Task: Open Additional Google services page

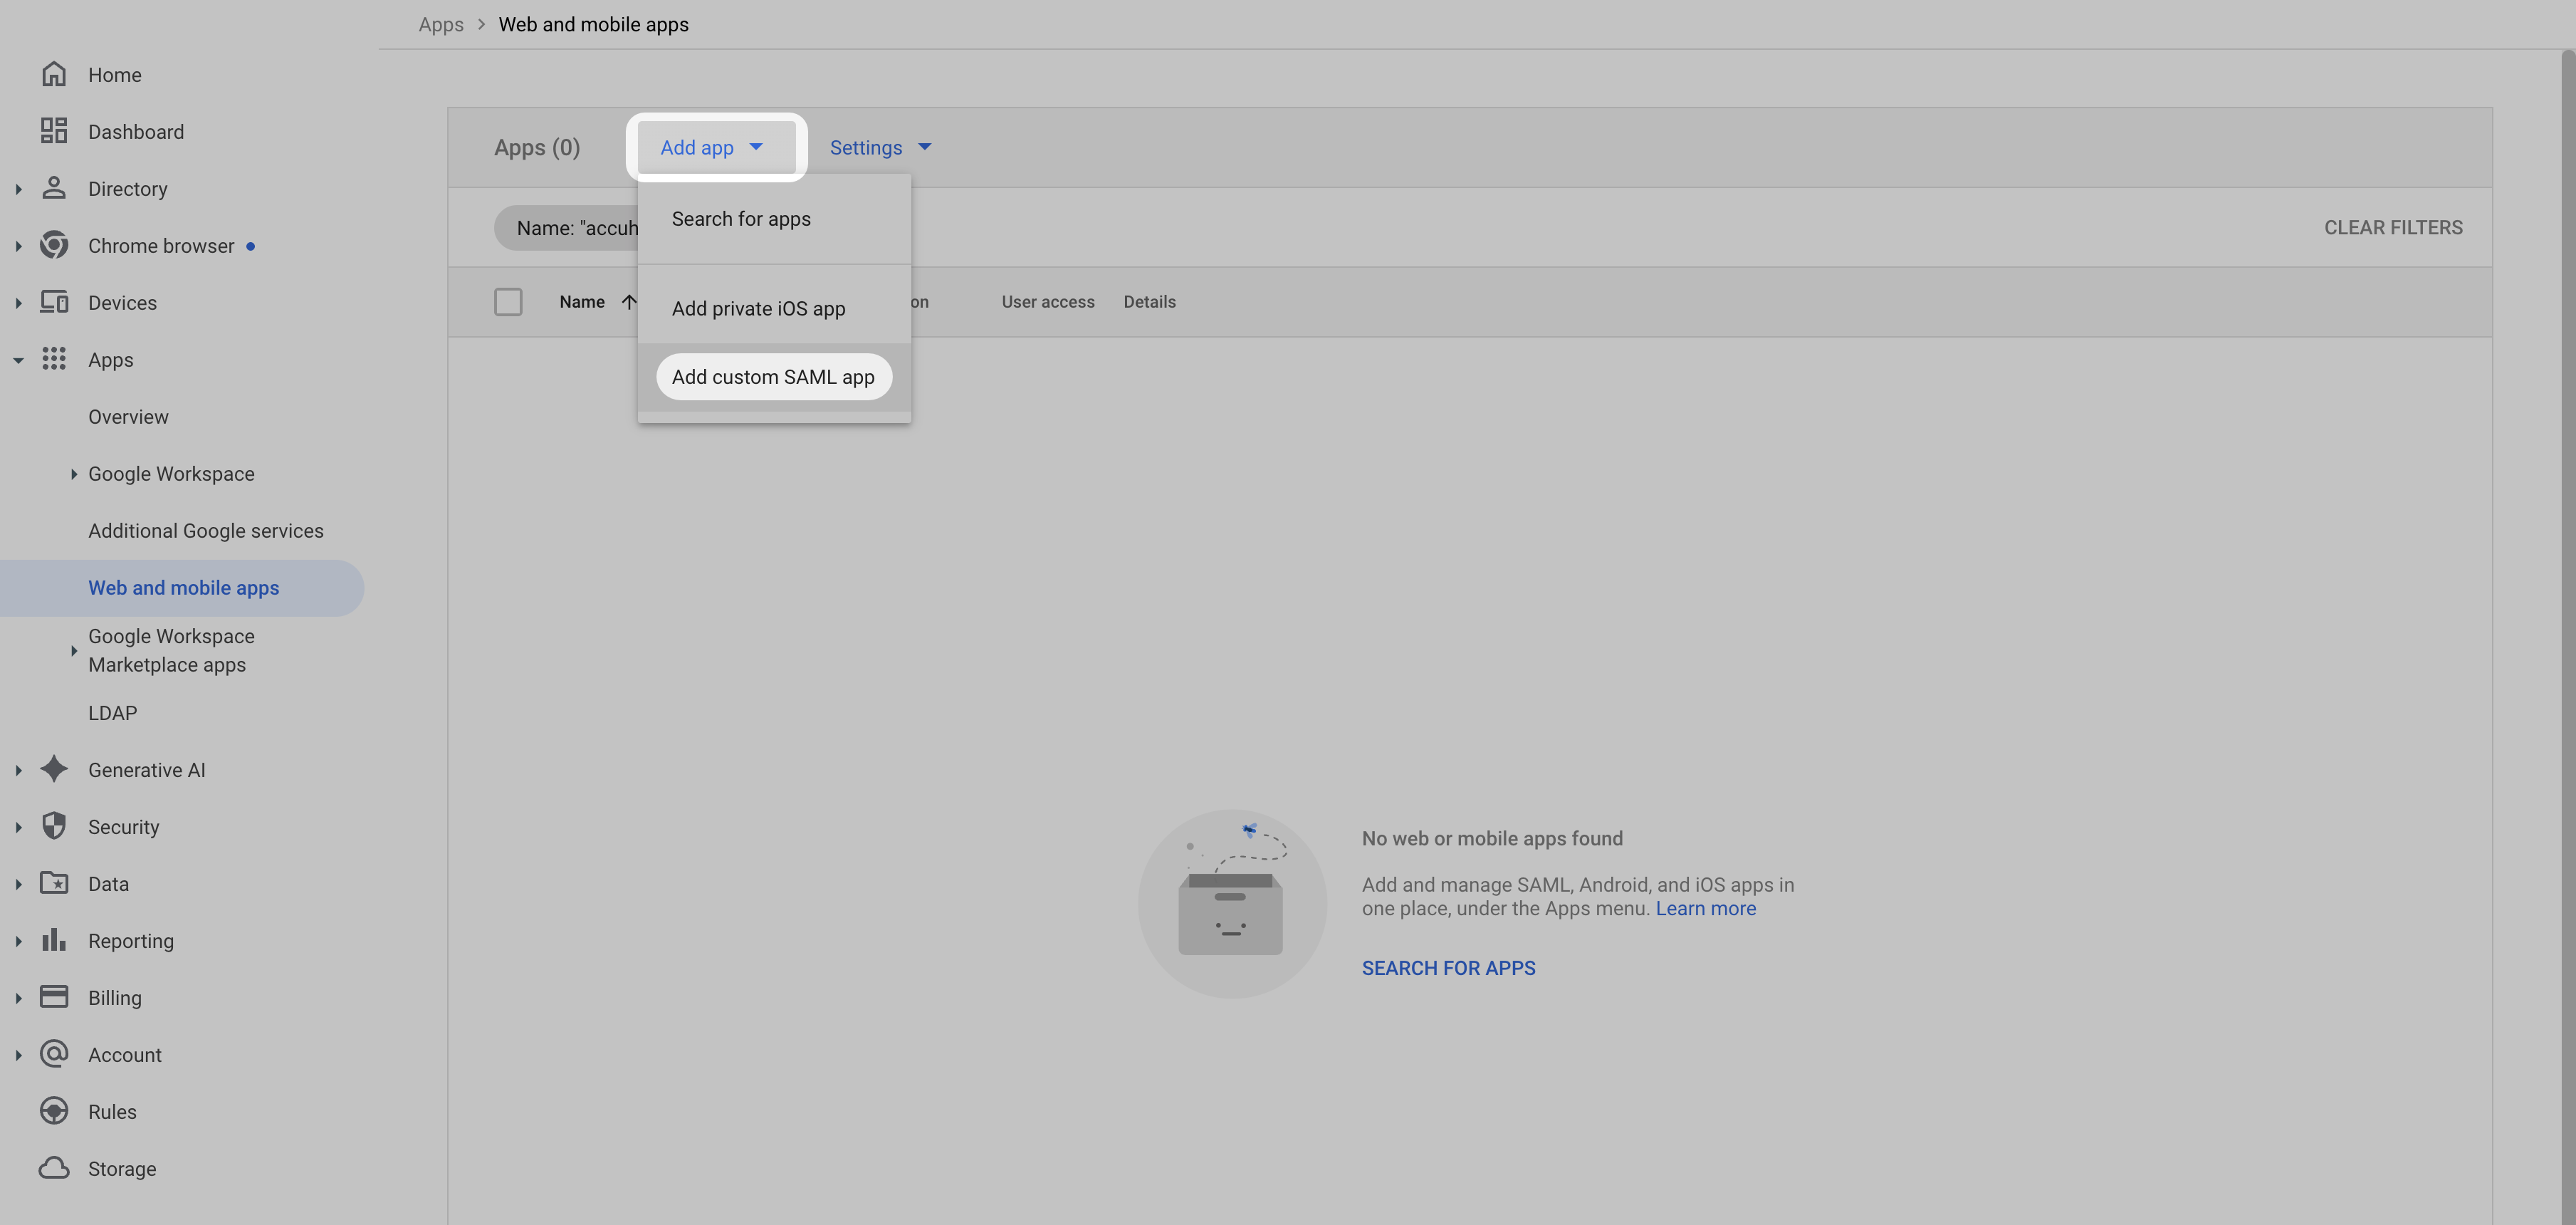Action: click(206, 530)
